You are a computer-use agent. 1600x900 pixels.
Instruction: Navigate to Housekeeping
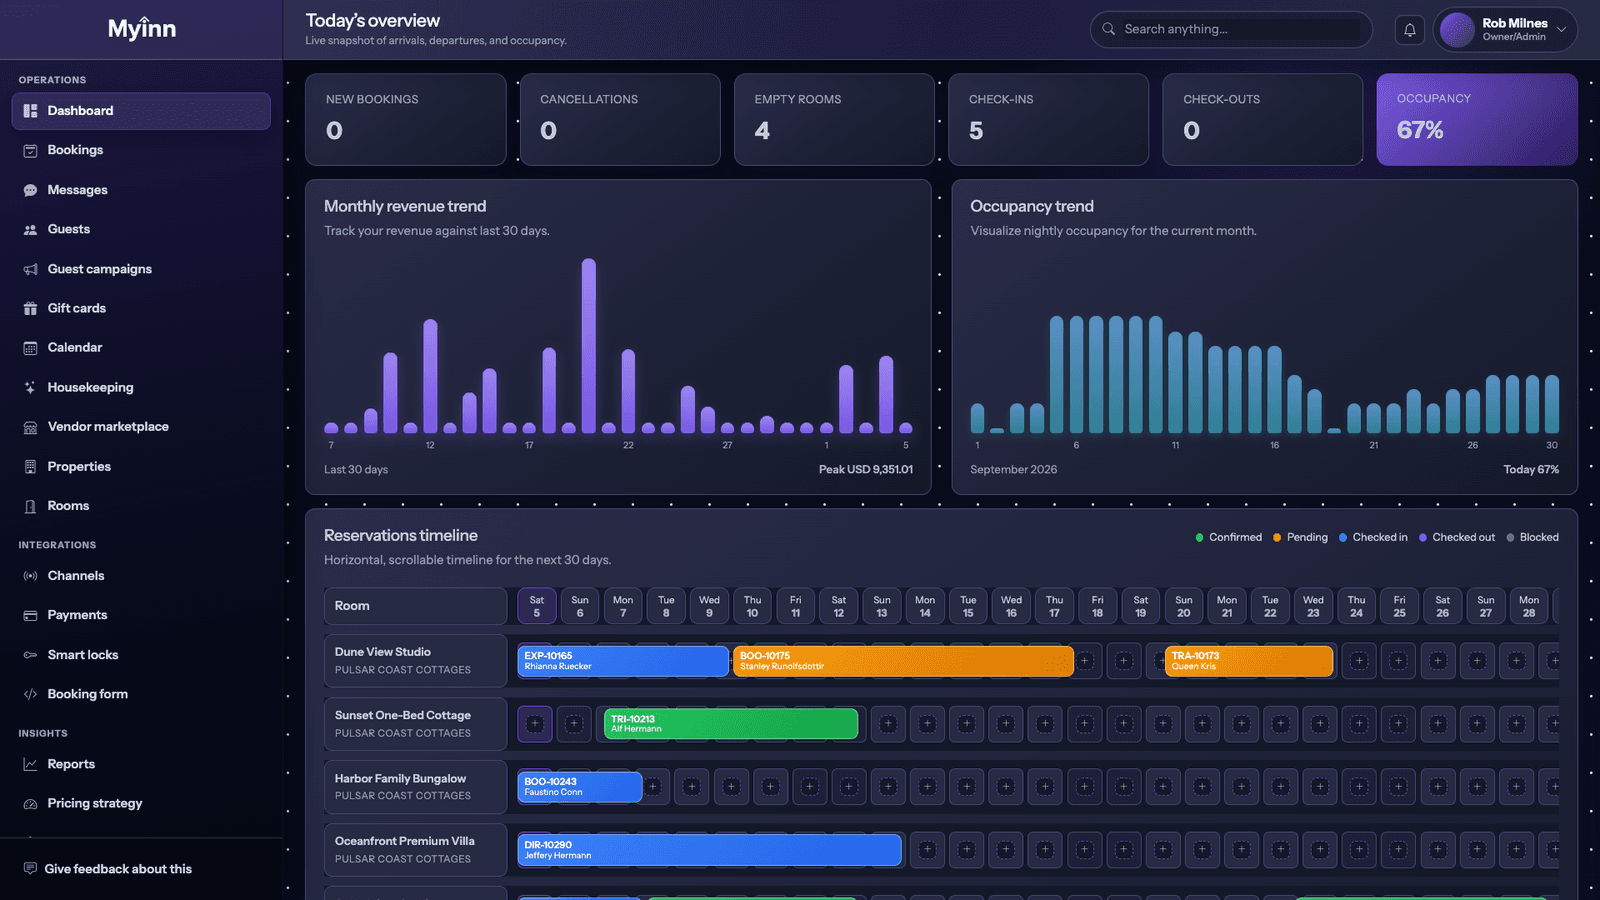click(x=141, y=387)
